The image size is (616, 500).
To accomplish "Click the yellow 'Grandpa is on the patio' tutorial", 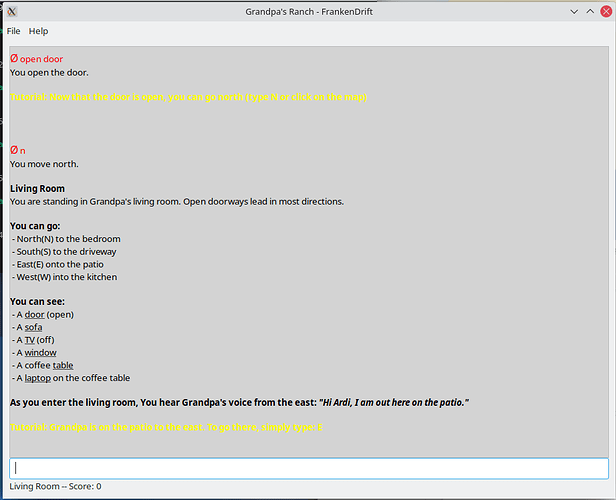I will click(x=166, y=427).
